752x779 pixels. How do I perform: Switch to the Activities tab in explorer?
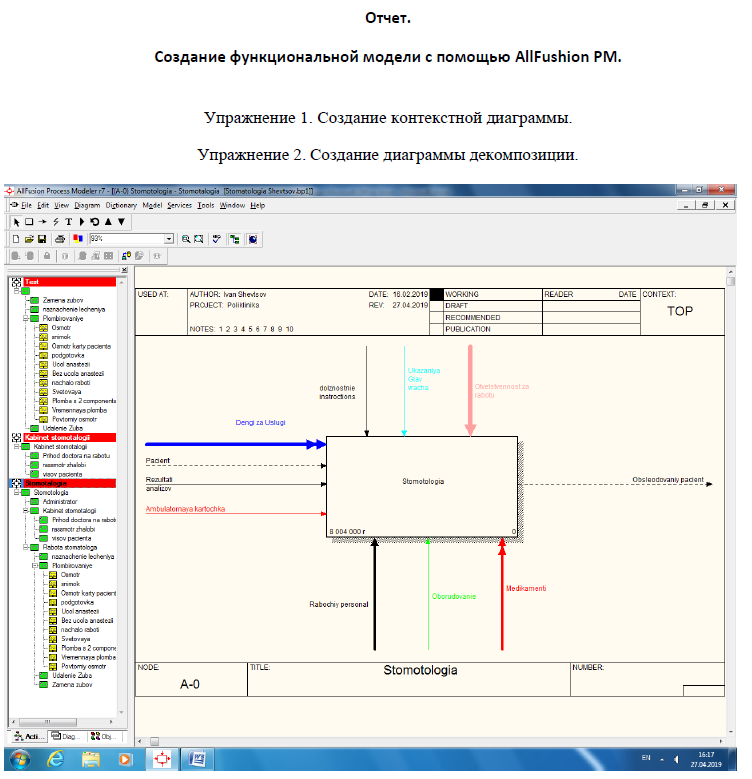[x=28, y=737]
